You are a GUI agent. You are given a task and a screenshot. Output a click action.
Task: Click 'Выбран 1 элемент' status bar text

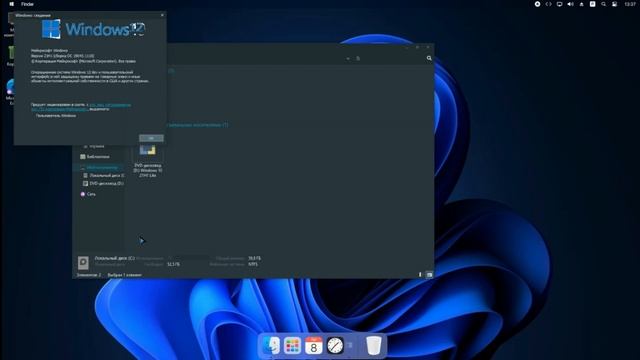tap(124, 275)
